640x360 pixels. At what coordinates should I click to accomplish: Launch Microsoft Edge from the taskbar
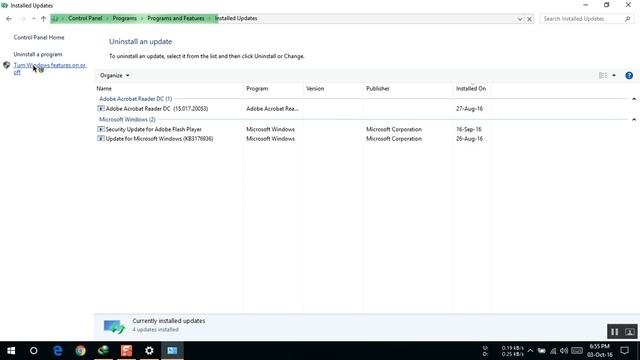[x=58, y=351]
